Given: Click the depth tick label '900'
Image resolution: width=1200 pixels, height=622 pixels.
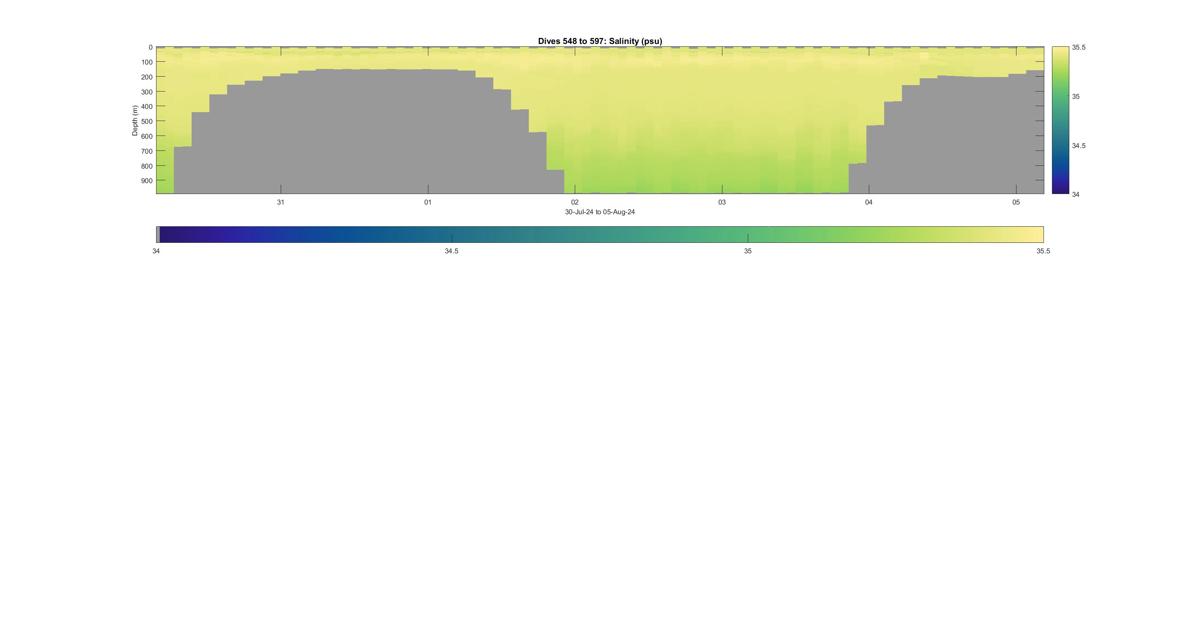Looking at the screenshot, I should tap(146, 181).
